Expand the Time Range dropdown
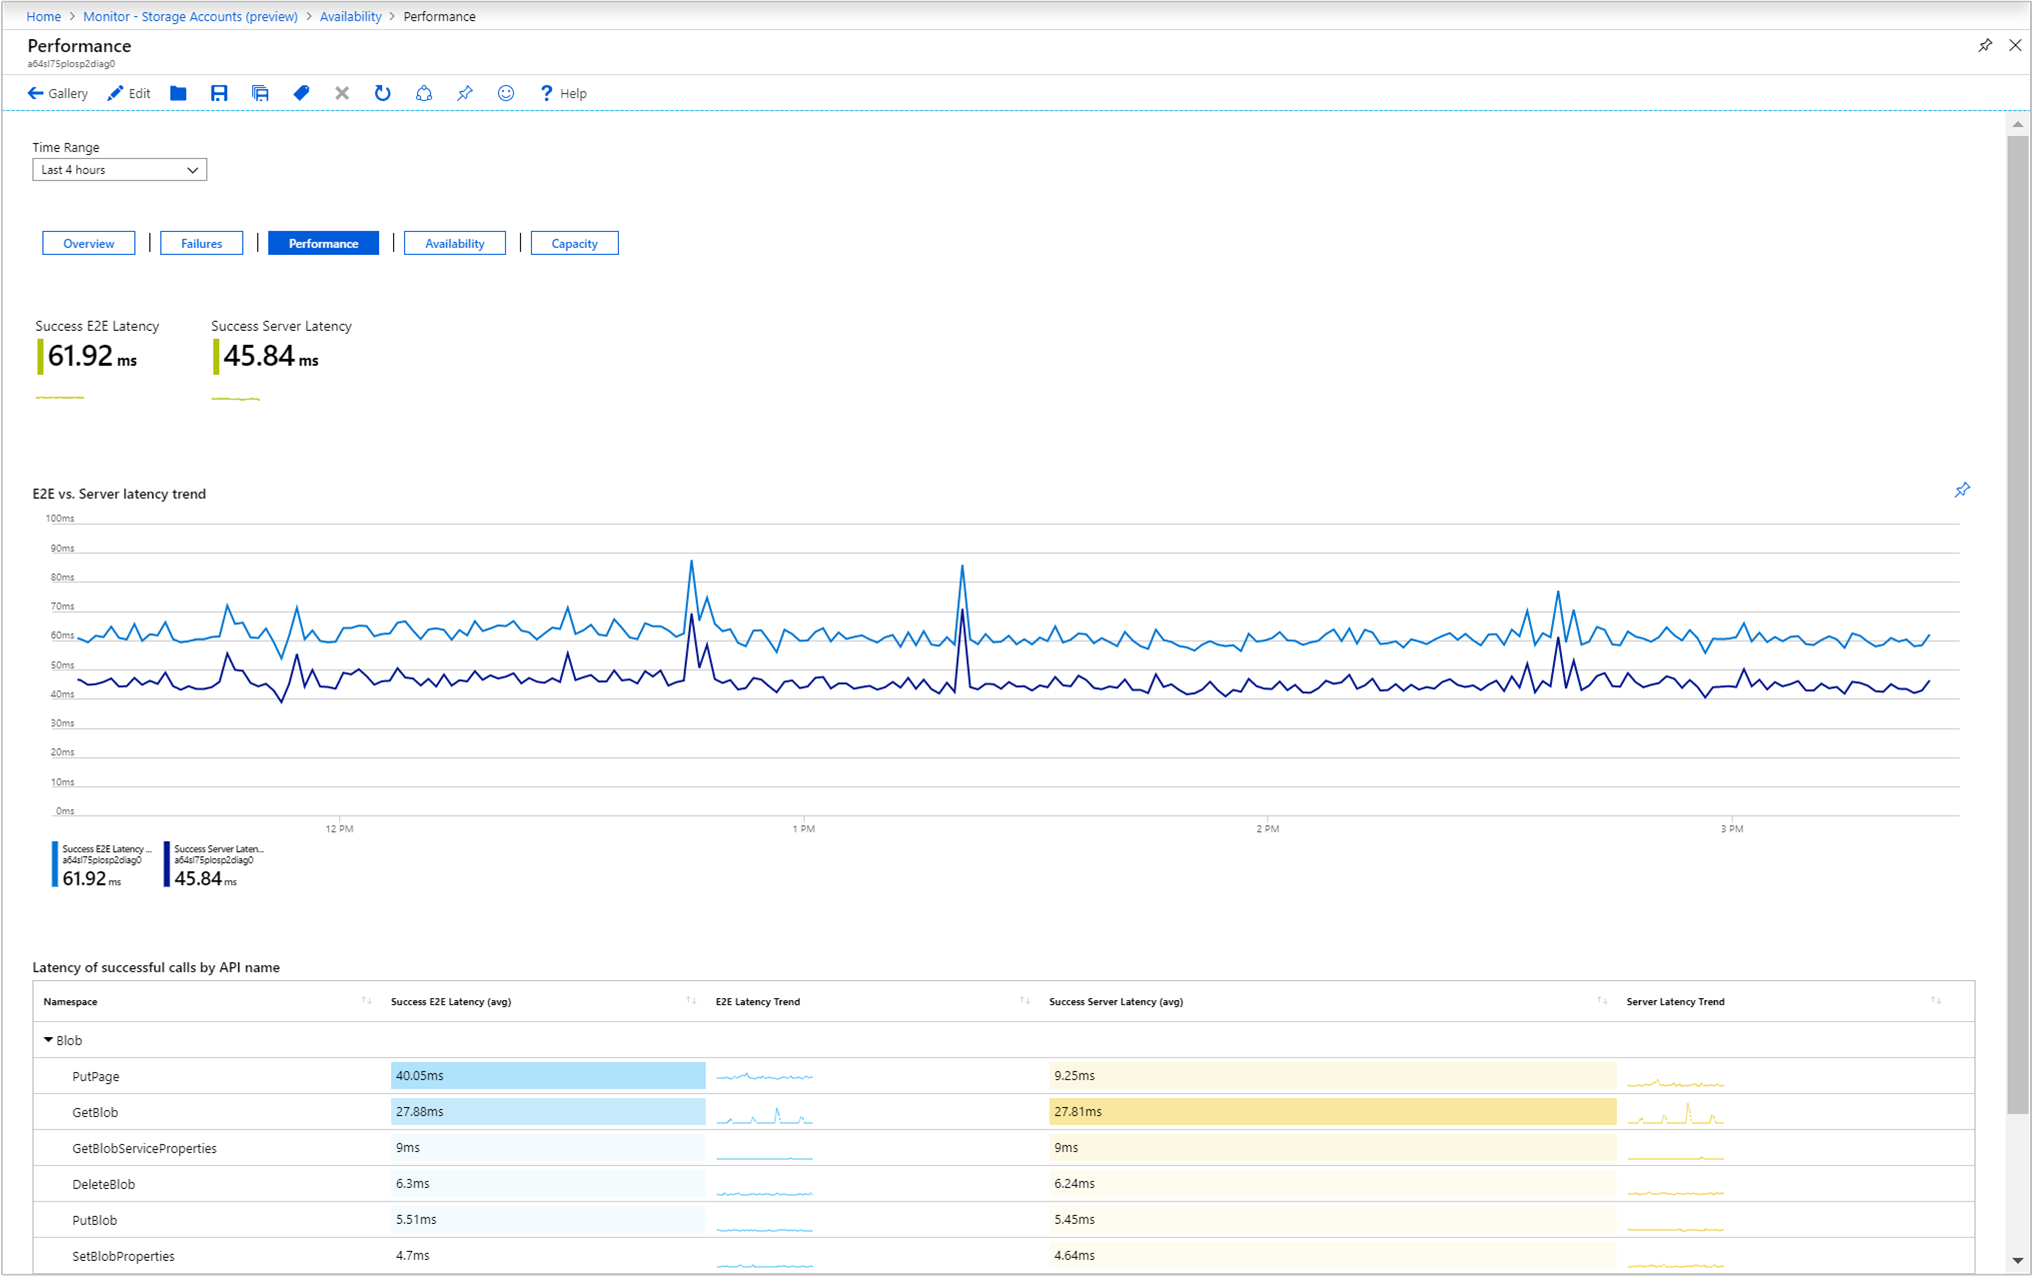This screenshot has height=1276, width=2033. point(118,169)
